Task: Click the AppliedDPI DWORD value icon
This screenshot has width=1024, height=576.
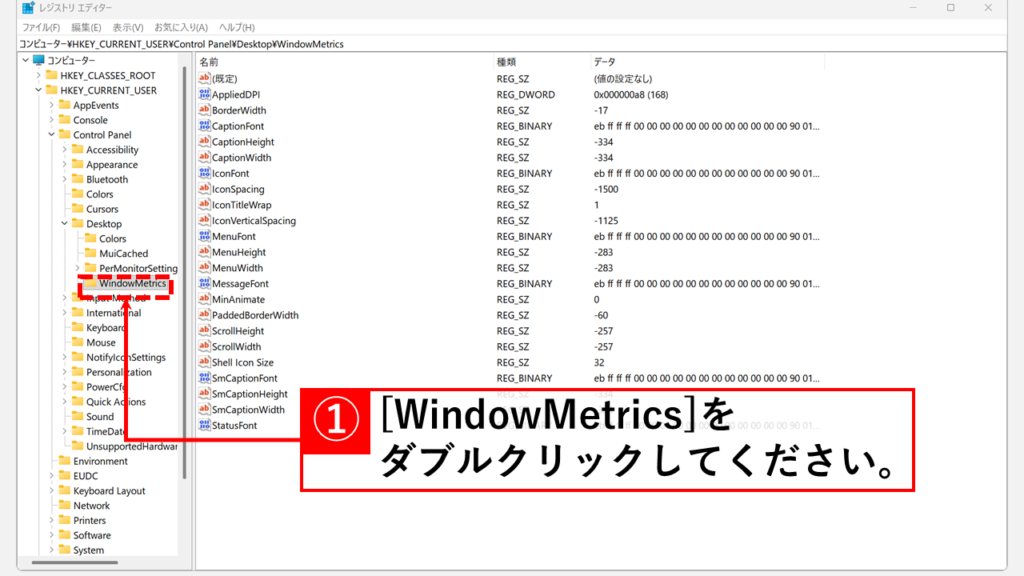Action: [x=204, y=95]
